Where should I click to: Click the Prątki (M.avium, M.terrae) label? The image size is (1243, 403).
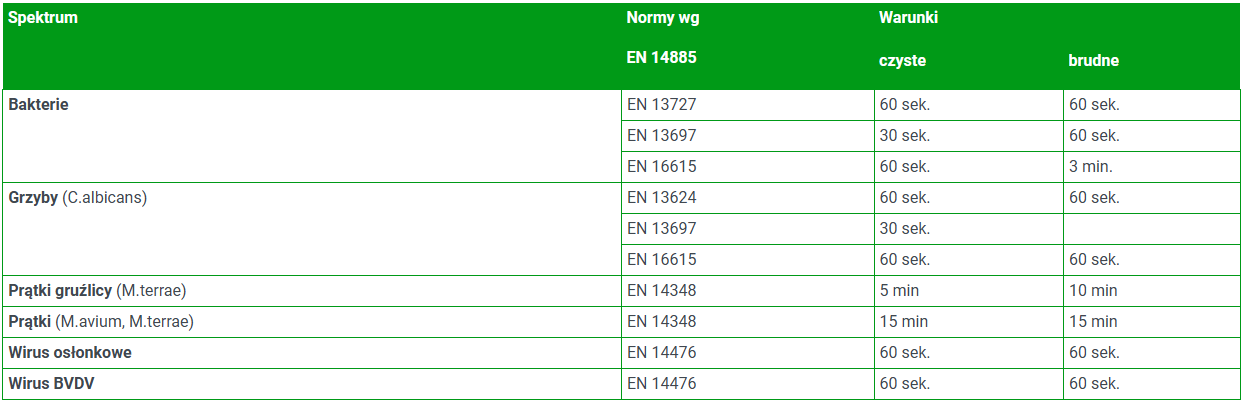click(x=101, y=321)
